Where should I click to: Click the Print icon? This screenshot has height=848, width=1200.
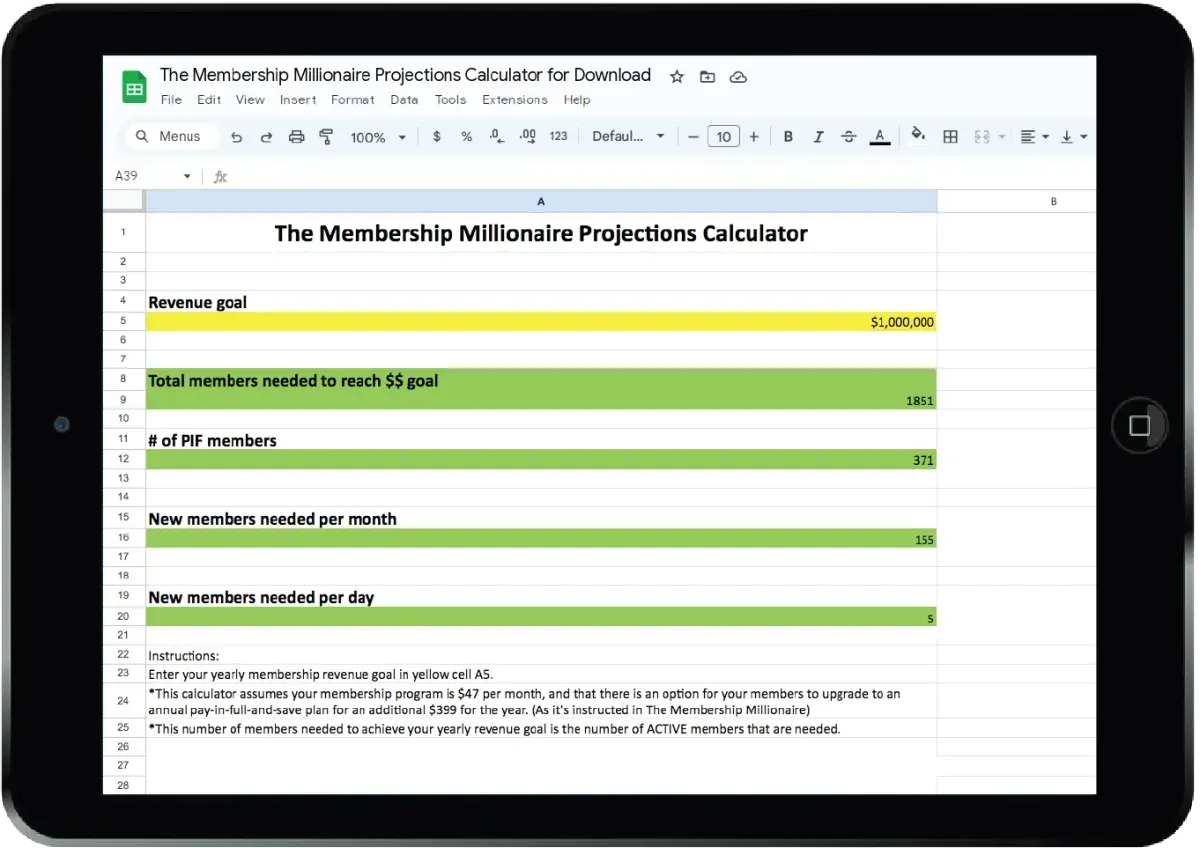click(x=296, y=137)
